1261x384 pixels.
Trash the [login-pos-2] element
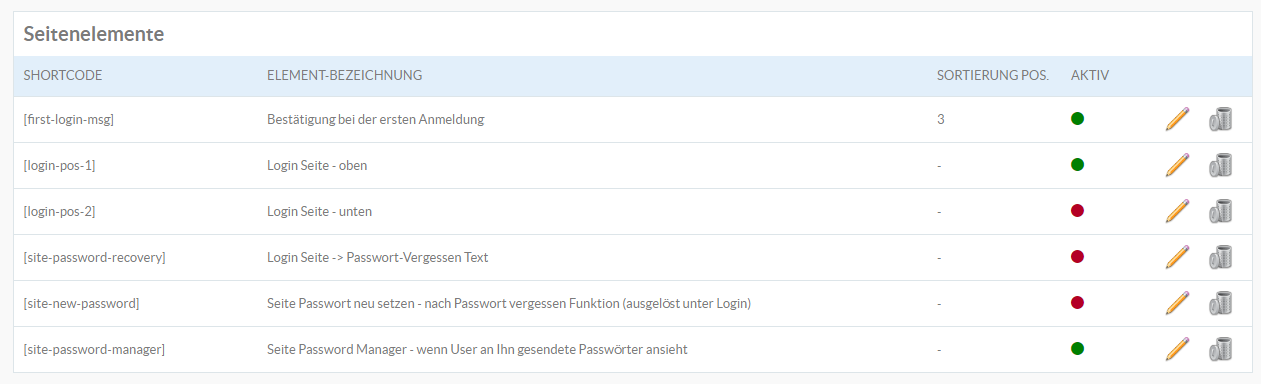pos(1220,211)
